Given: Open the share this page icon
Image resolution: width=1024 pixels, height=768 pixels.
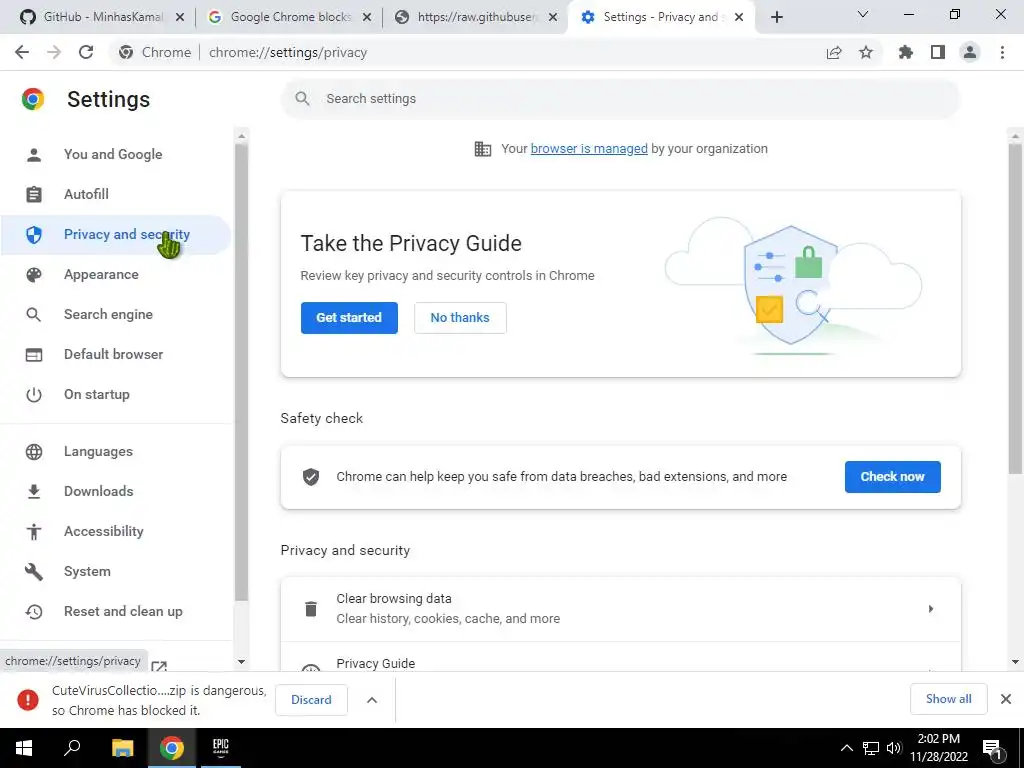Looking at the screenshot, I should pos(834,52).
